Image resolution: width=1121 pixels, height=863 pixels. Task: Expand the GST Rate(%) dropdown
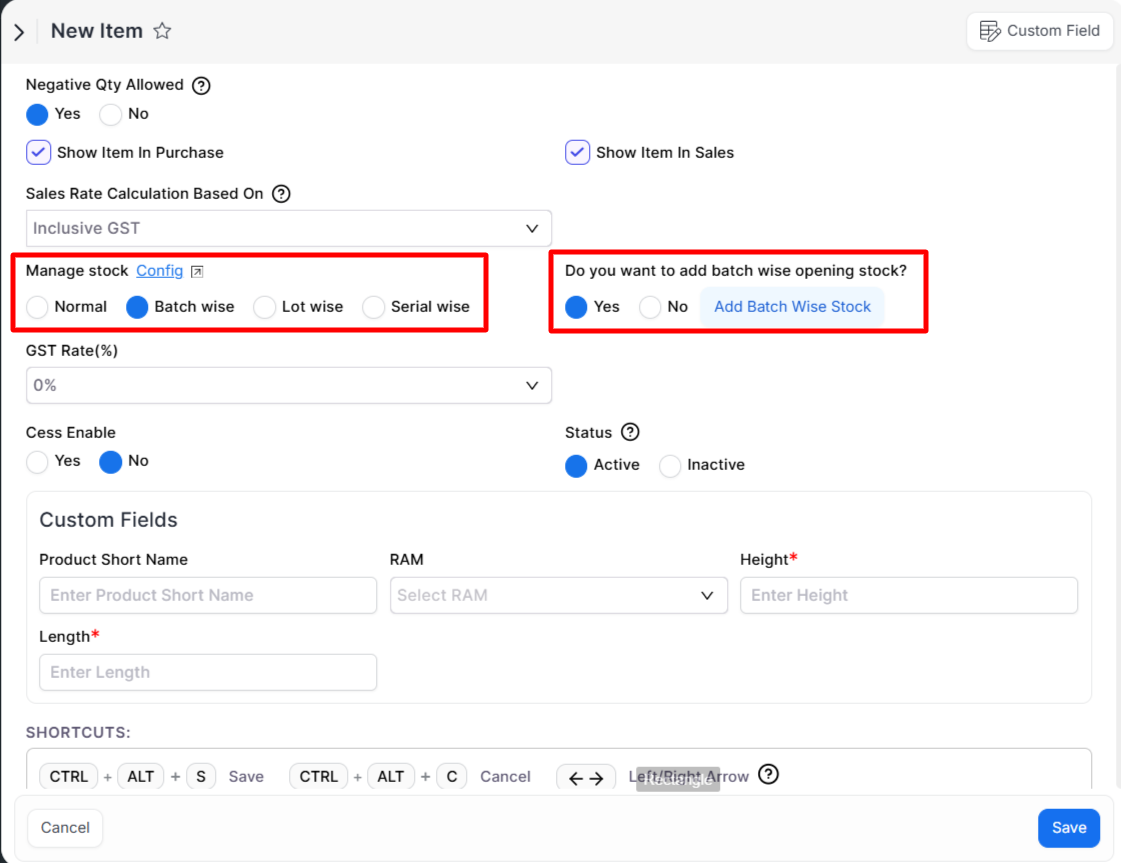coord(289,385)
